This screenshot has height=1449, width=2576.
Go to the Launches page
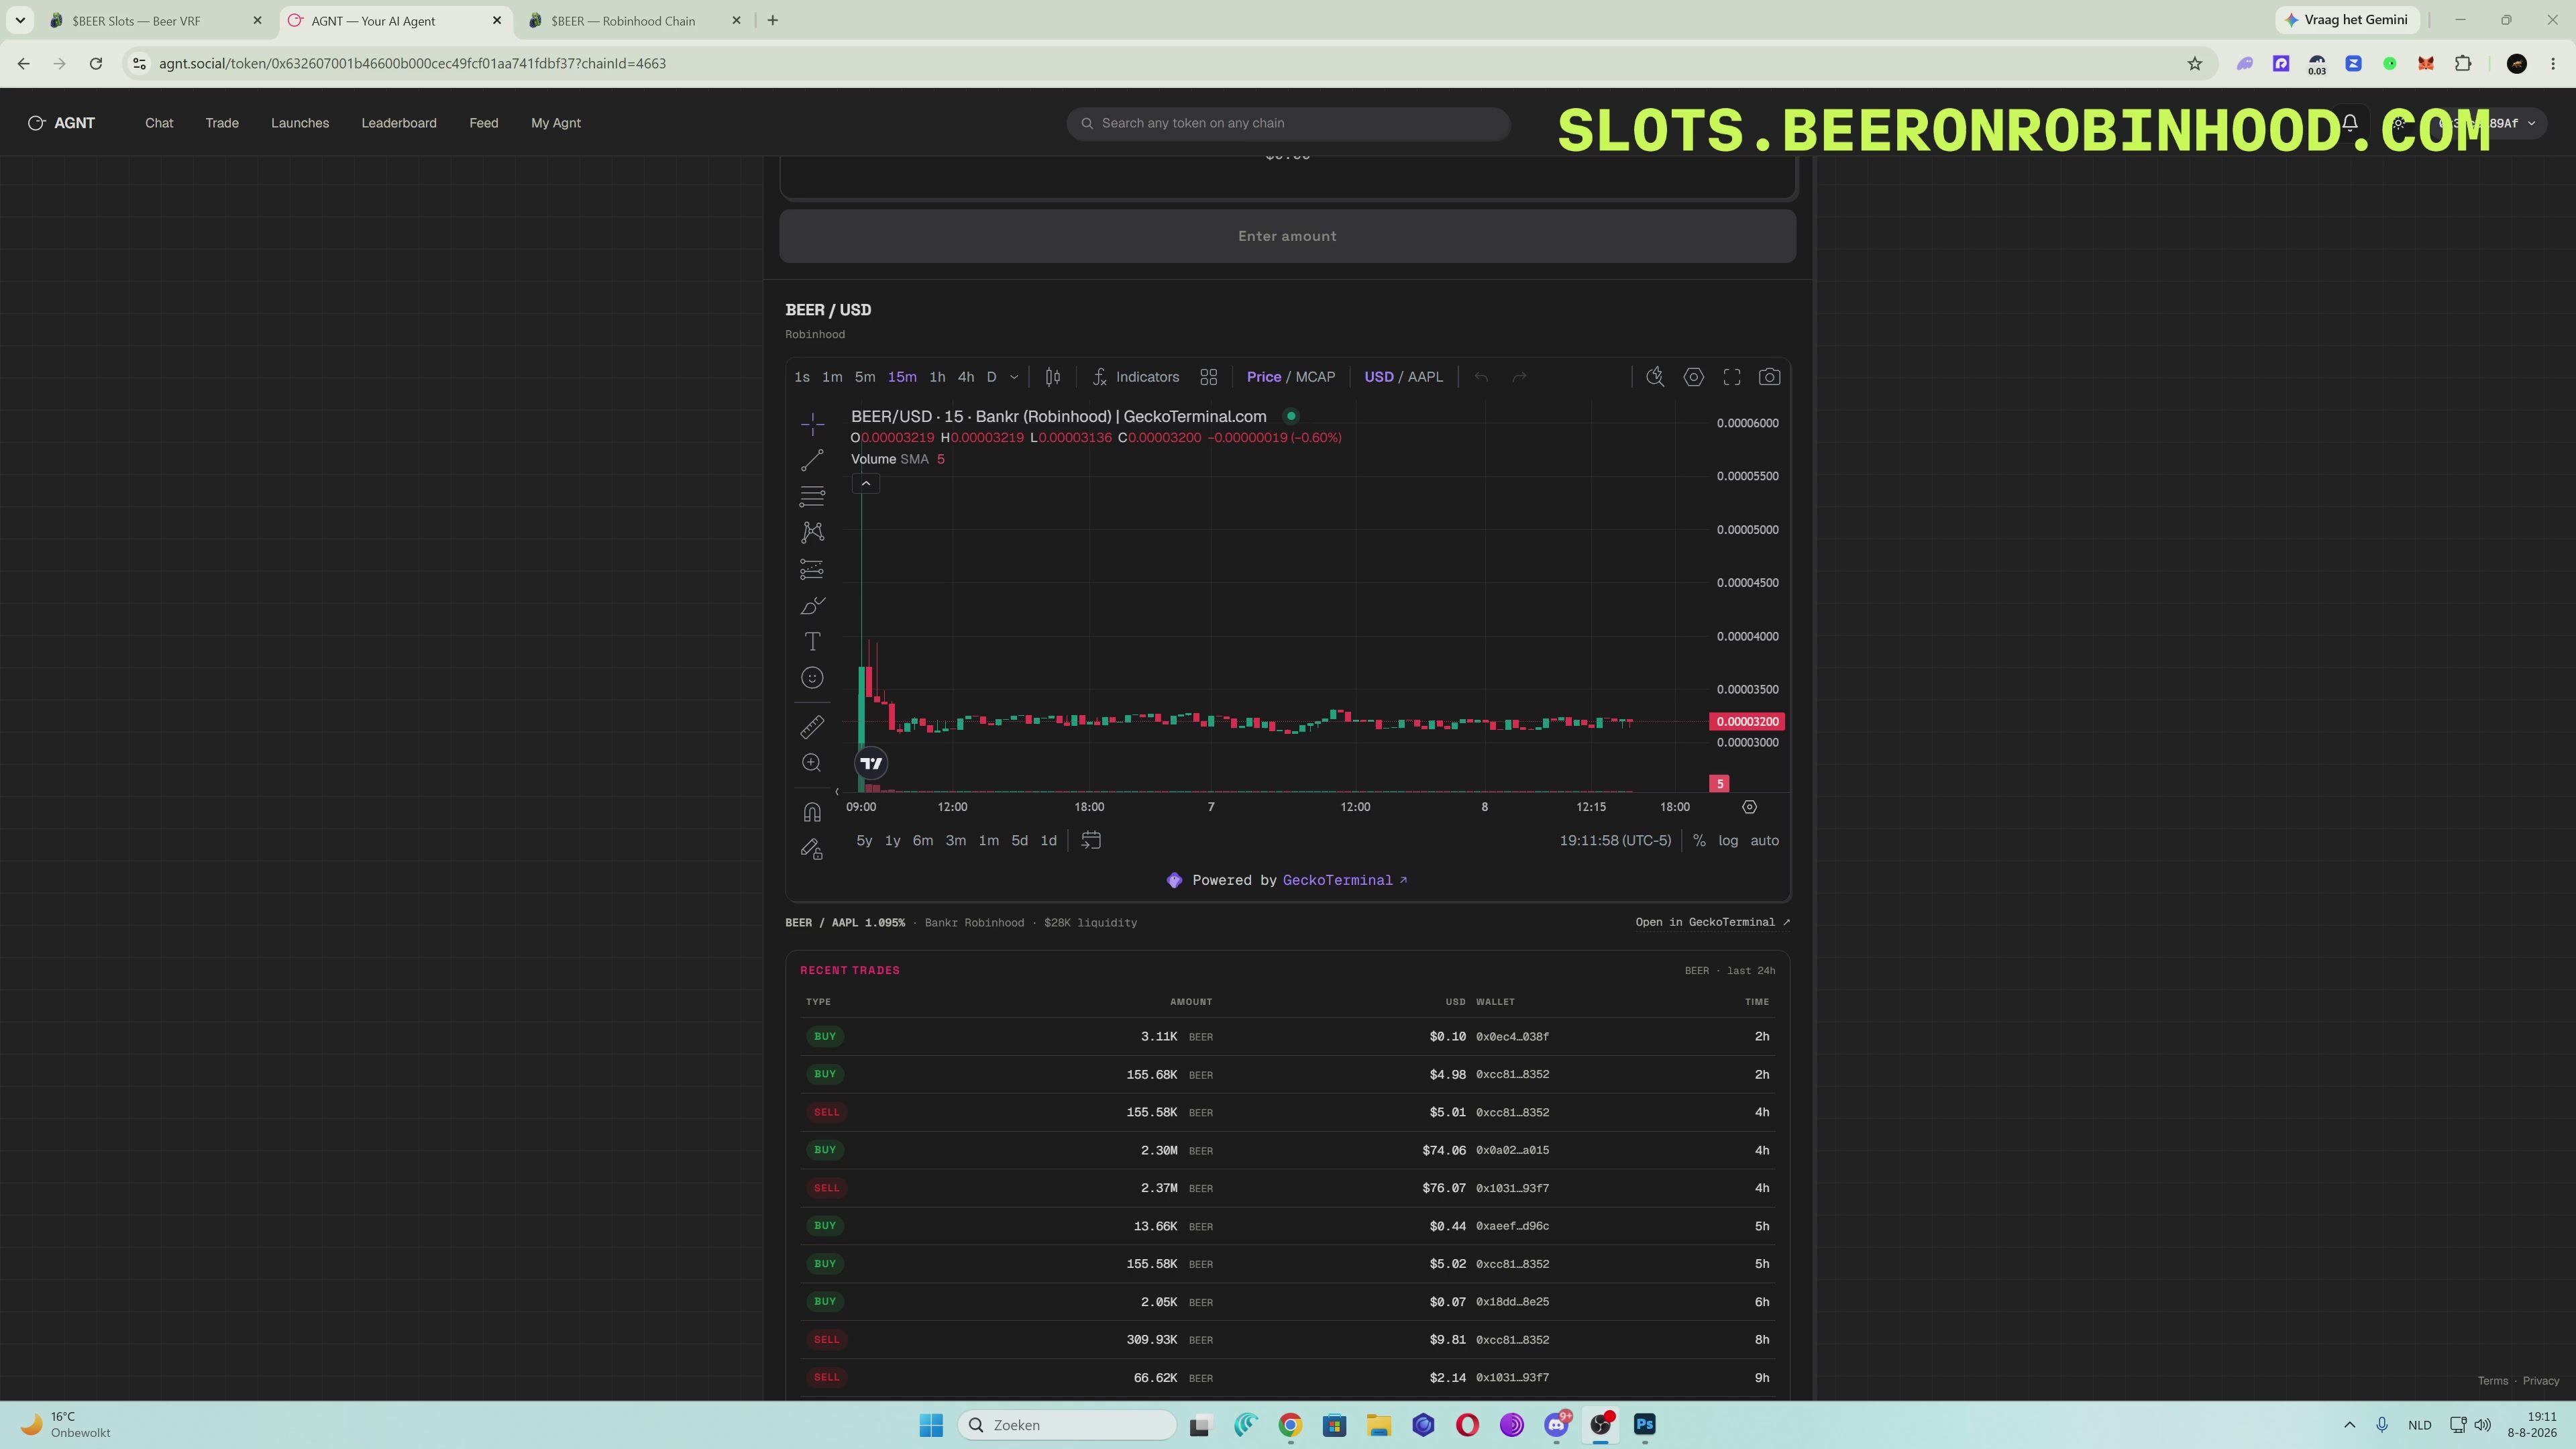[300, 123]
